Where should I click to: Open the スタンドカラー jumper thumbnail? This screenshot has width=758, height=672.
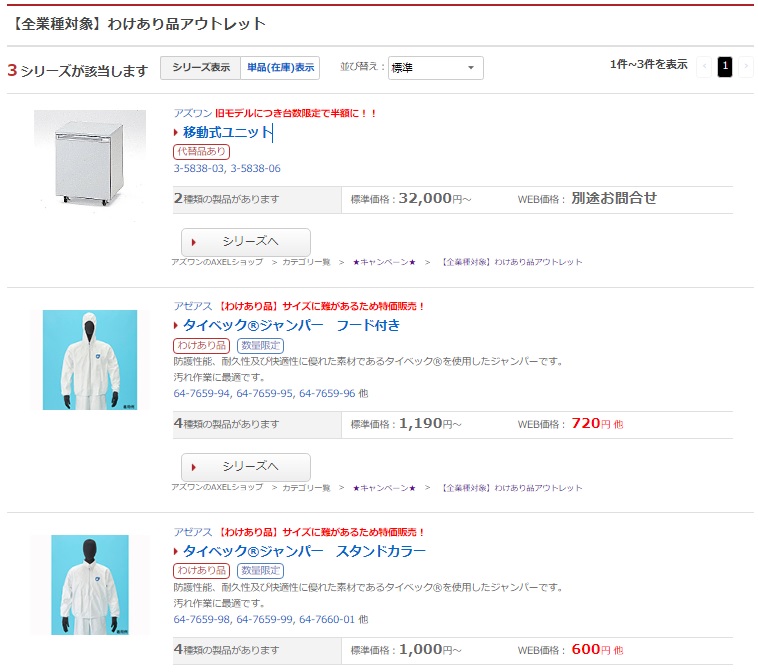pyautogui.click(x=90, y=585)
